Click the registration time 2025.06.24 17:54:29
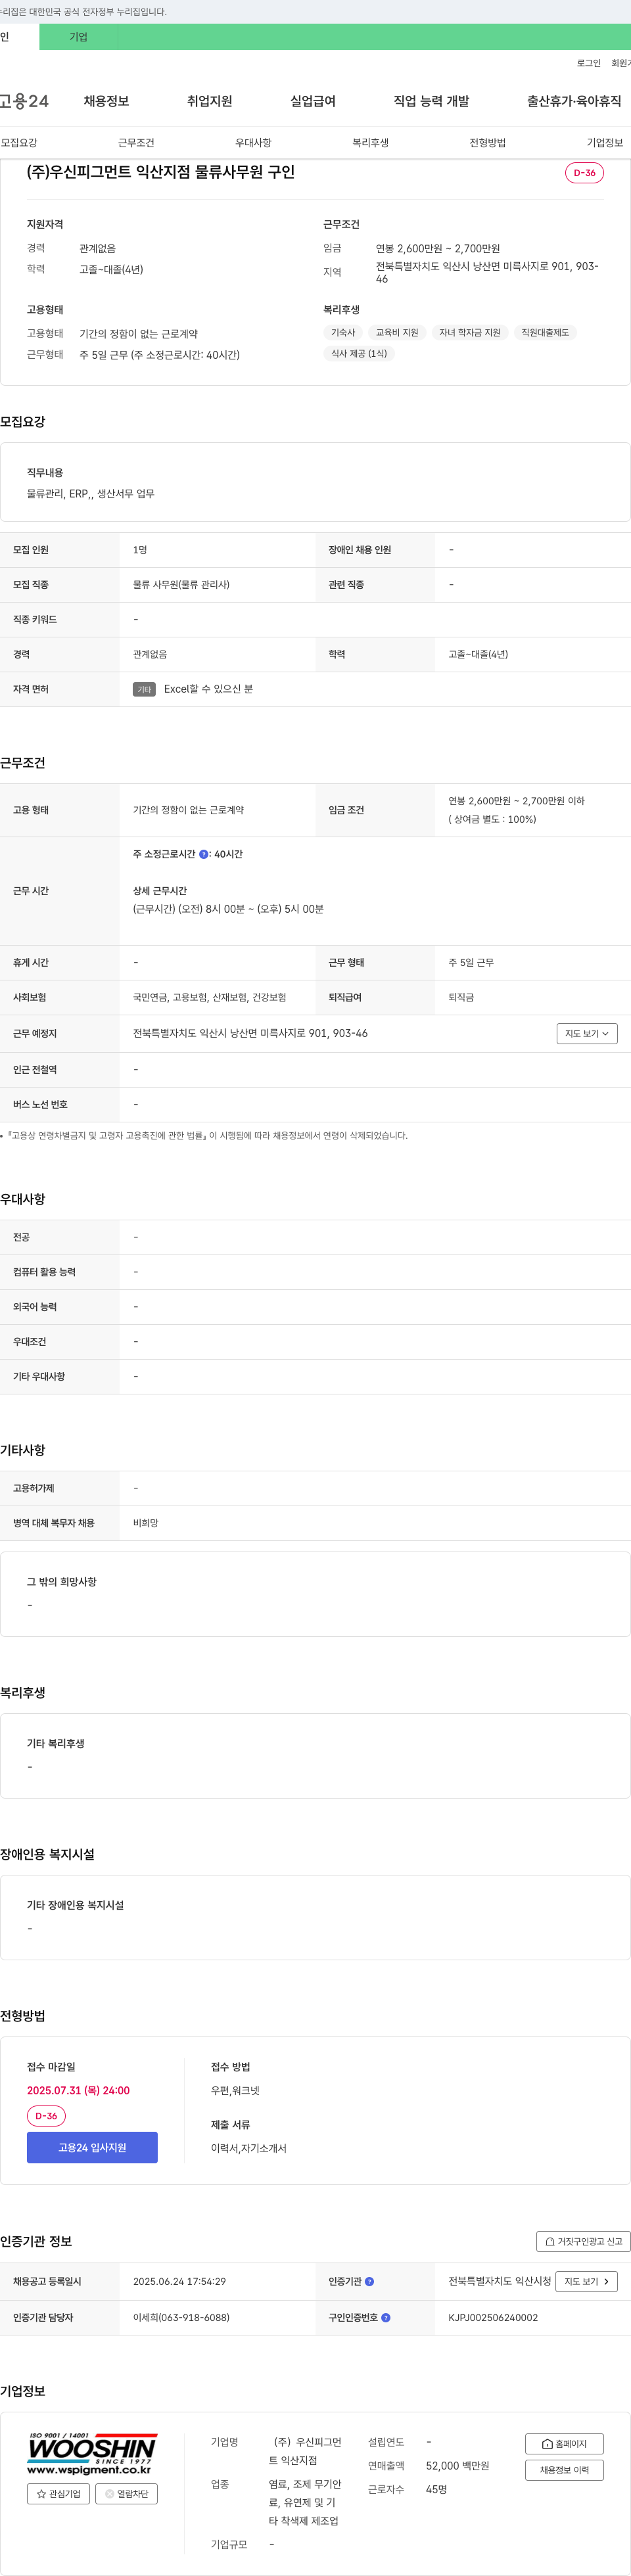Image resolution: width=631 pixels, height=2576 pixels. pos(180,2281)
